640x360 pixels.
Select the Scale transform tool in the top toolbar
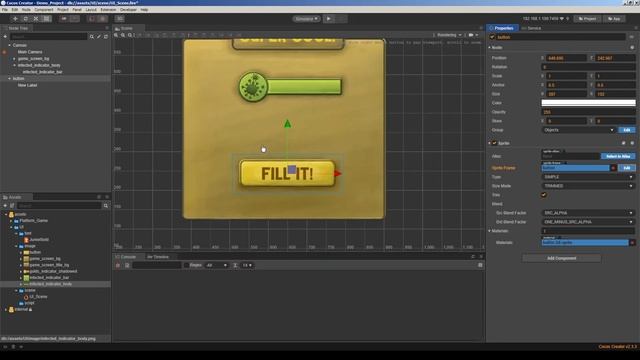tap(36, 19)
